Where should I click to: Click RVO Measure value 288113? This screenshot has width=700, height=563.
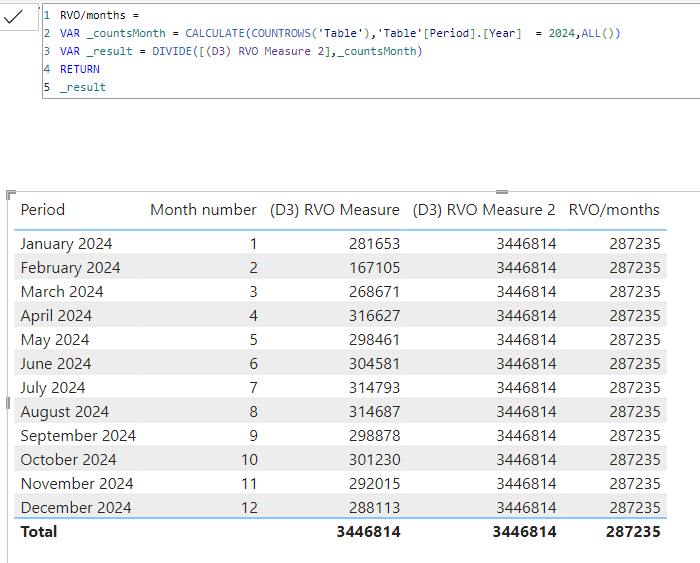(374, 508)
